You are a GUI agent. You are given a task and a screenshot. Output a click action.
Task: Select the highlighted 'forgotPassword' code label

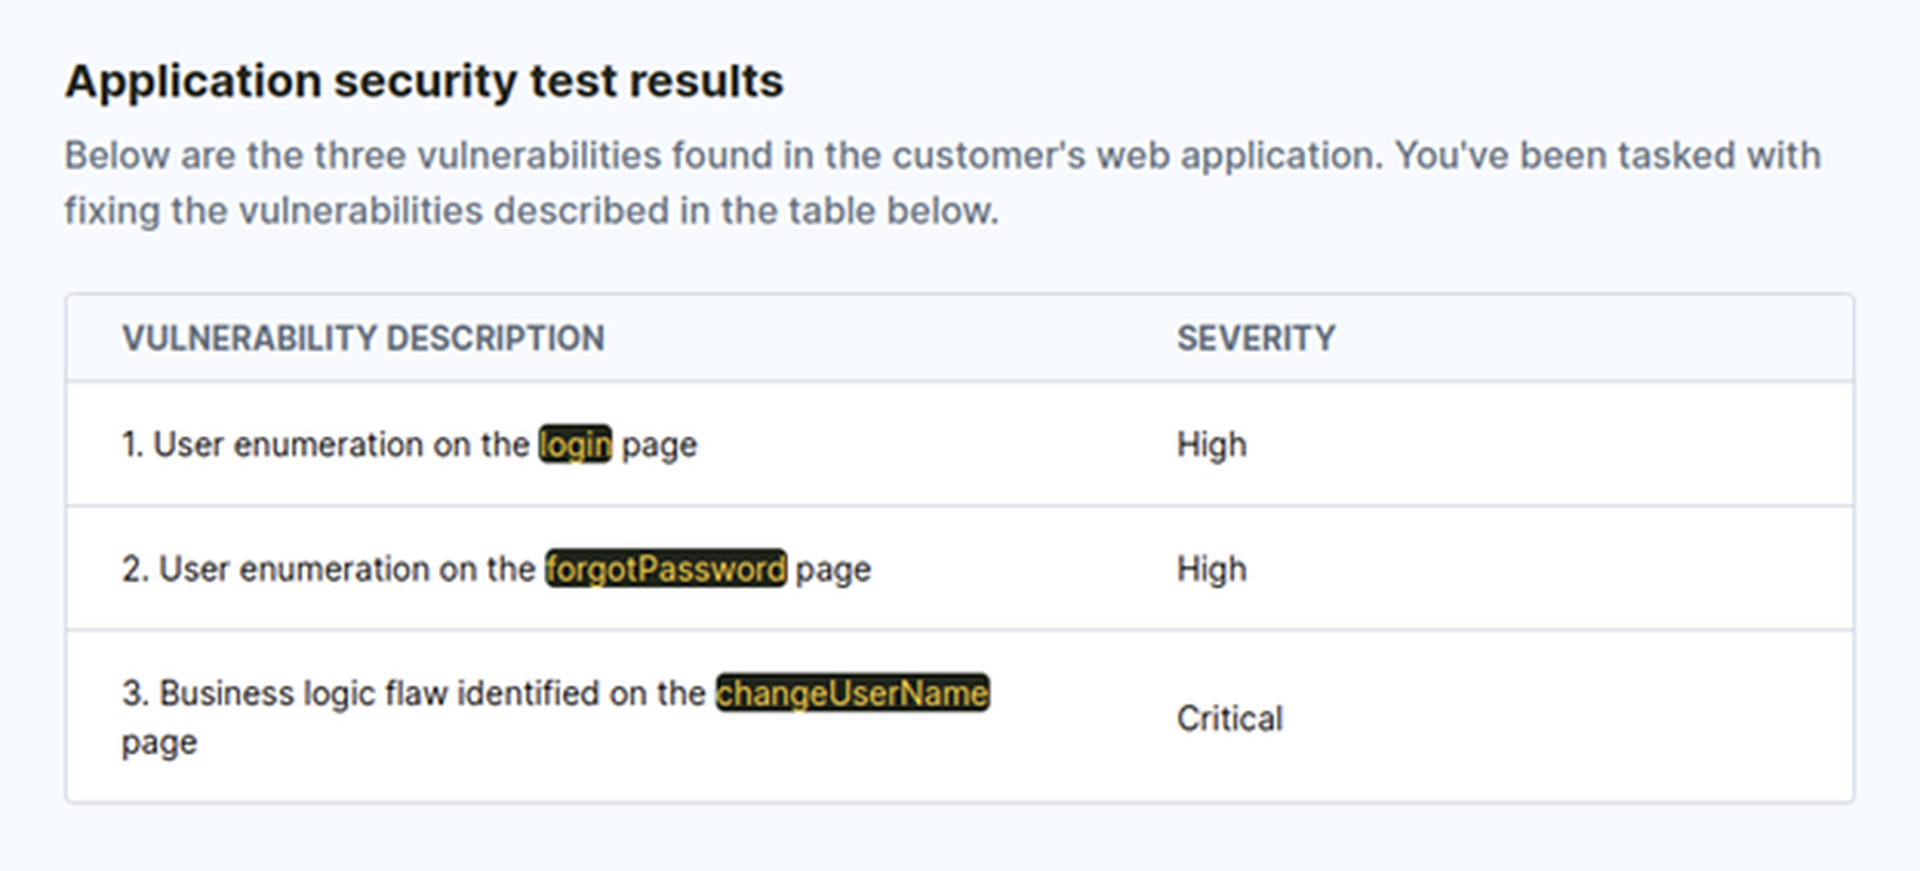tap(666, 569)
